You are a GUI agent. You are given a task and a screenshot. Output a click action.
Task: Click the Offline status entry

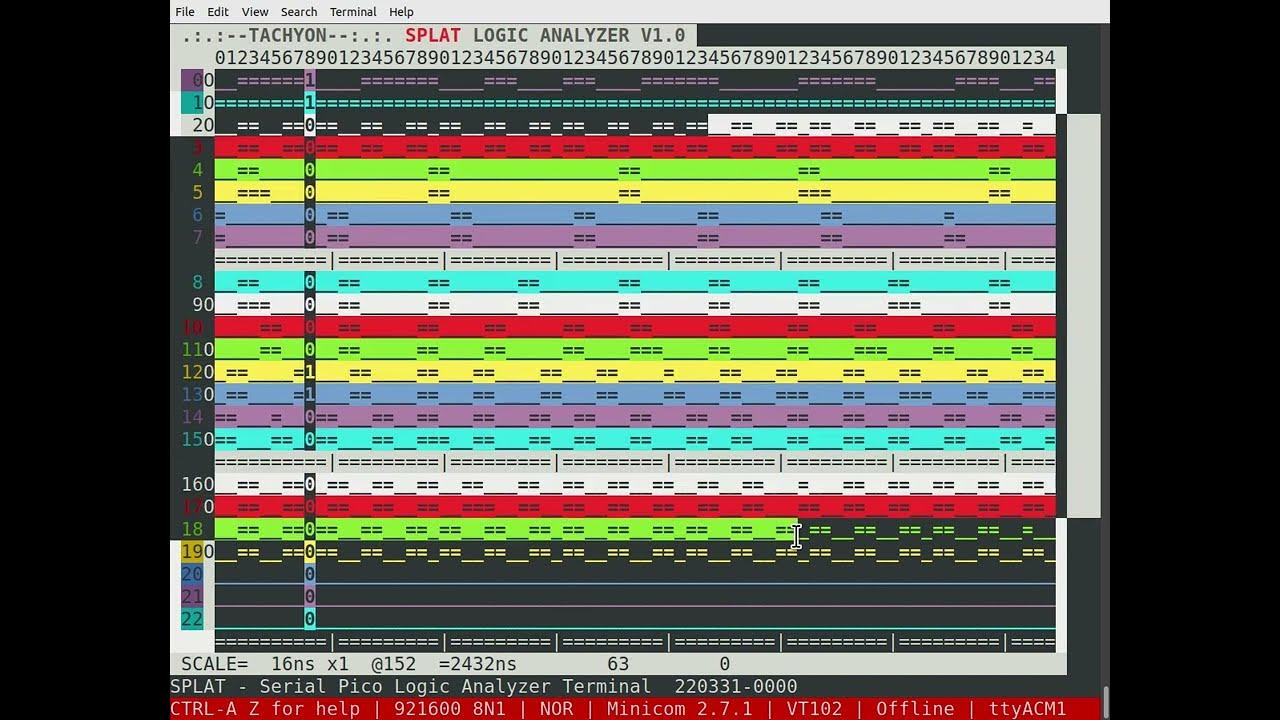pos(916,709)
